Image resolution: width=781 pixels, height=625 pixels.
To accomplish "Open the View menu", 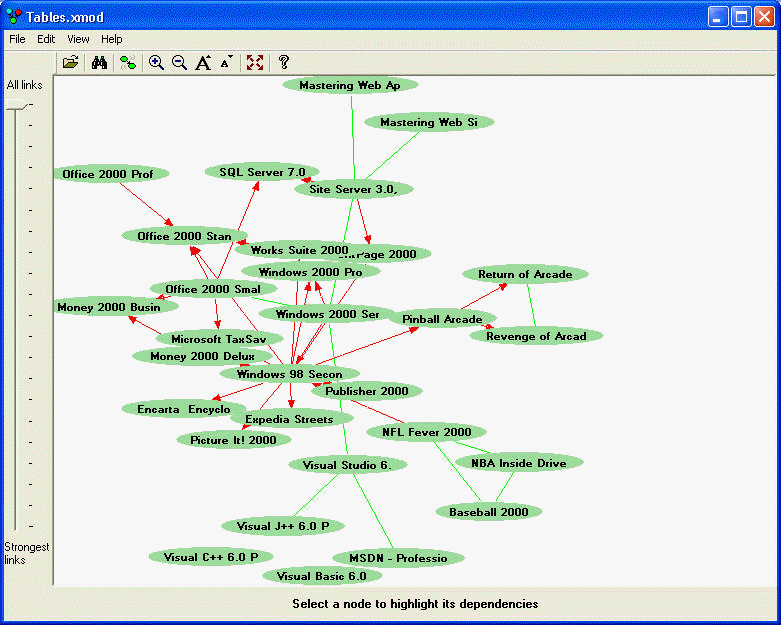I will click(x=78, y=39).
